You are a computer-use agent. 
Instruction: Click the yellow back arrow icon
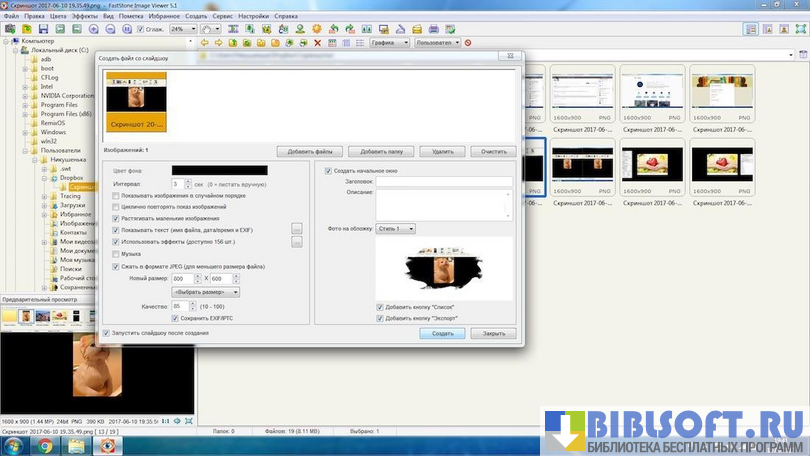[205, 43]
